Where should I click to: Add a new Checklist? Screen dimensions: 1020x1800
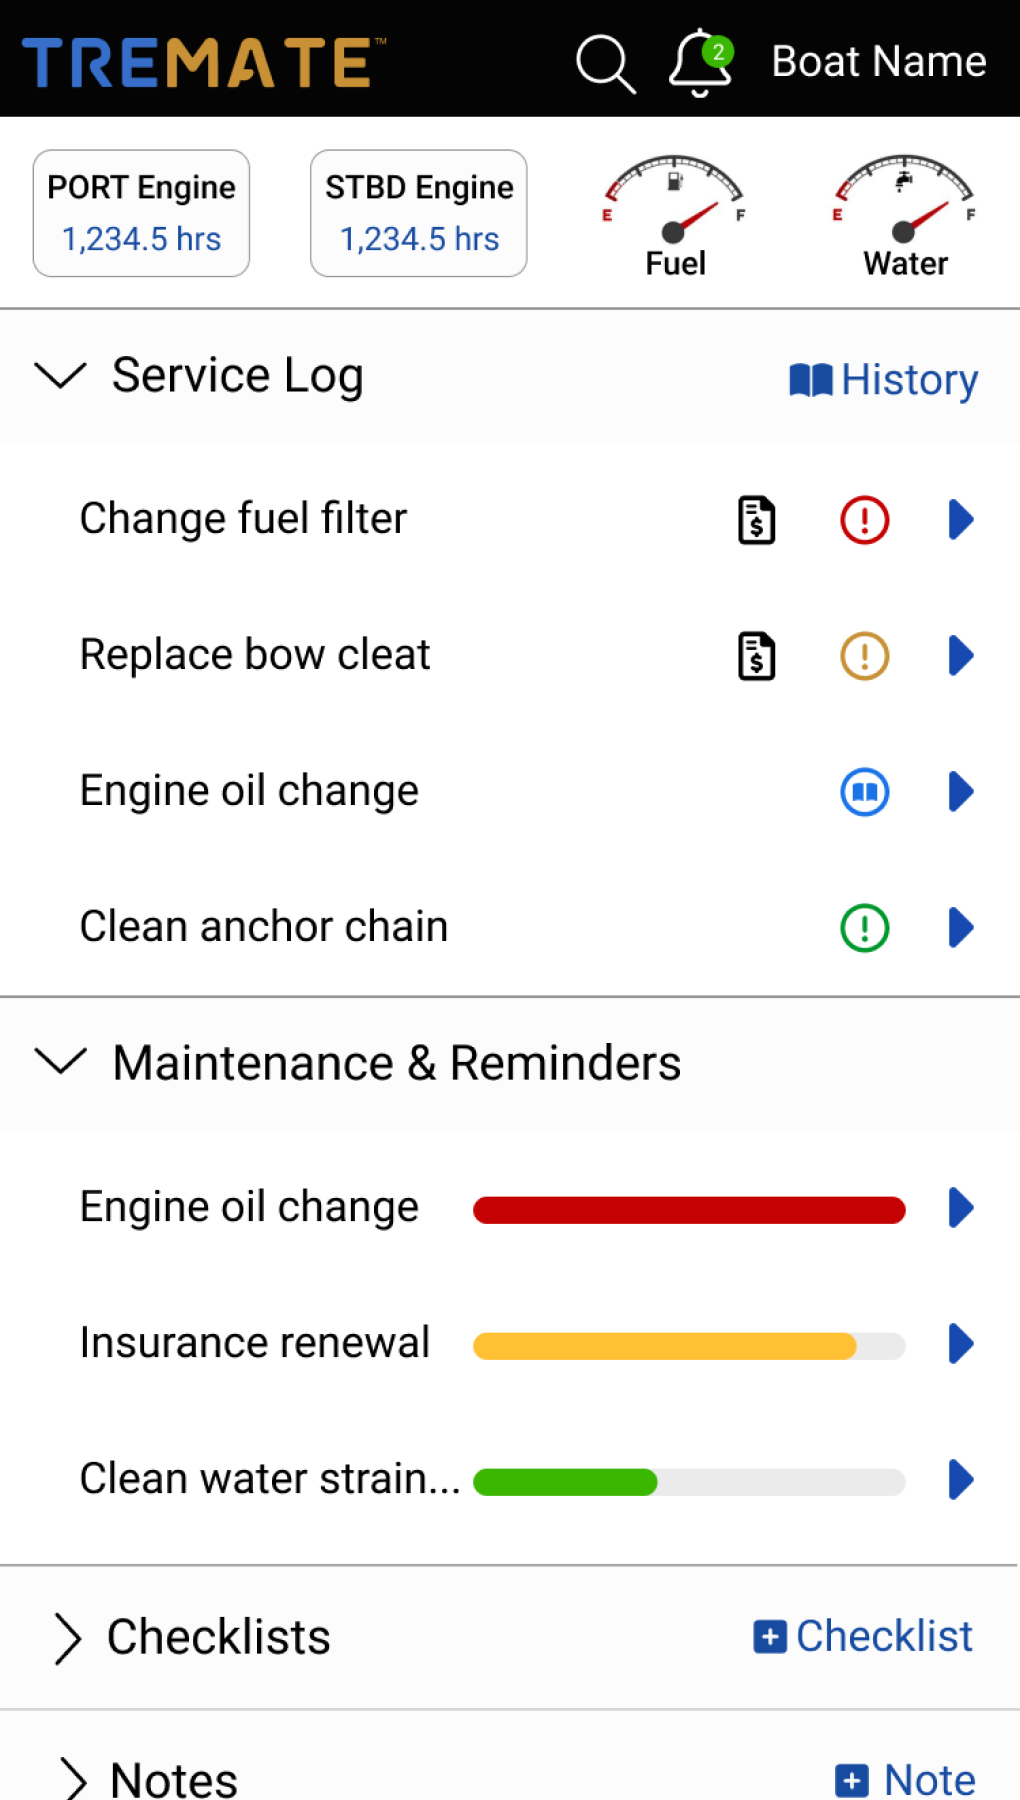863,1637
